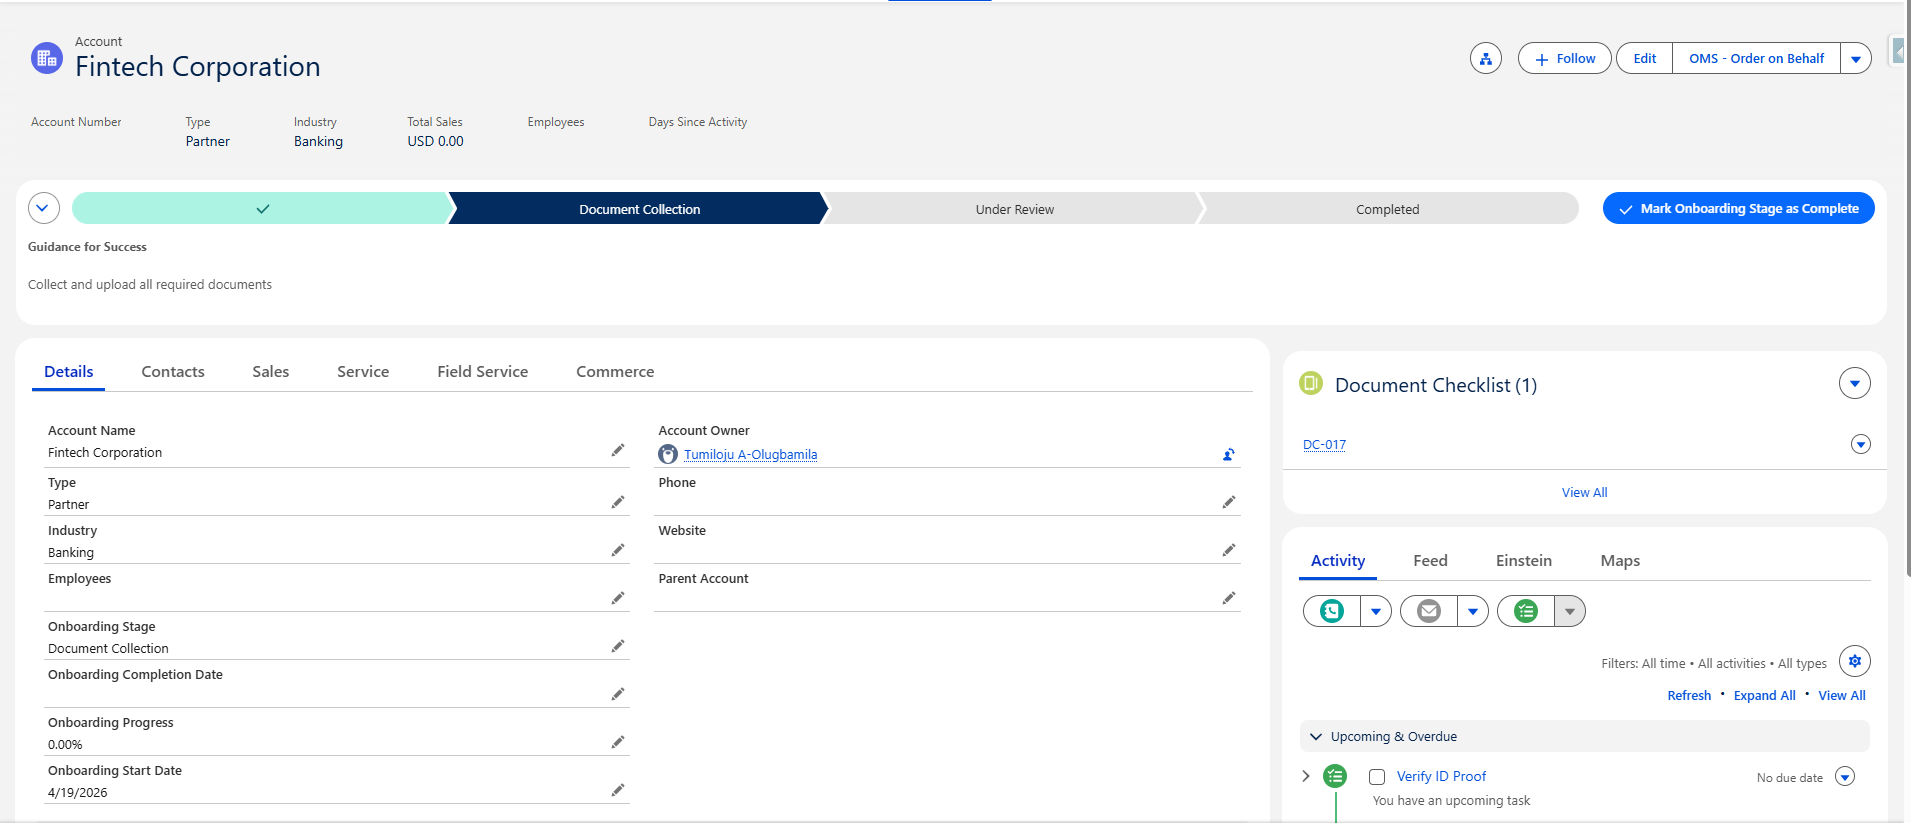Click View All activities link
Viewport: 1911px width, 823px height.
click(1842, 696)
